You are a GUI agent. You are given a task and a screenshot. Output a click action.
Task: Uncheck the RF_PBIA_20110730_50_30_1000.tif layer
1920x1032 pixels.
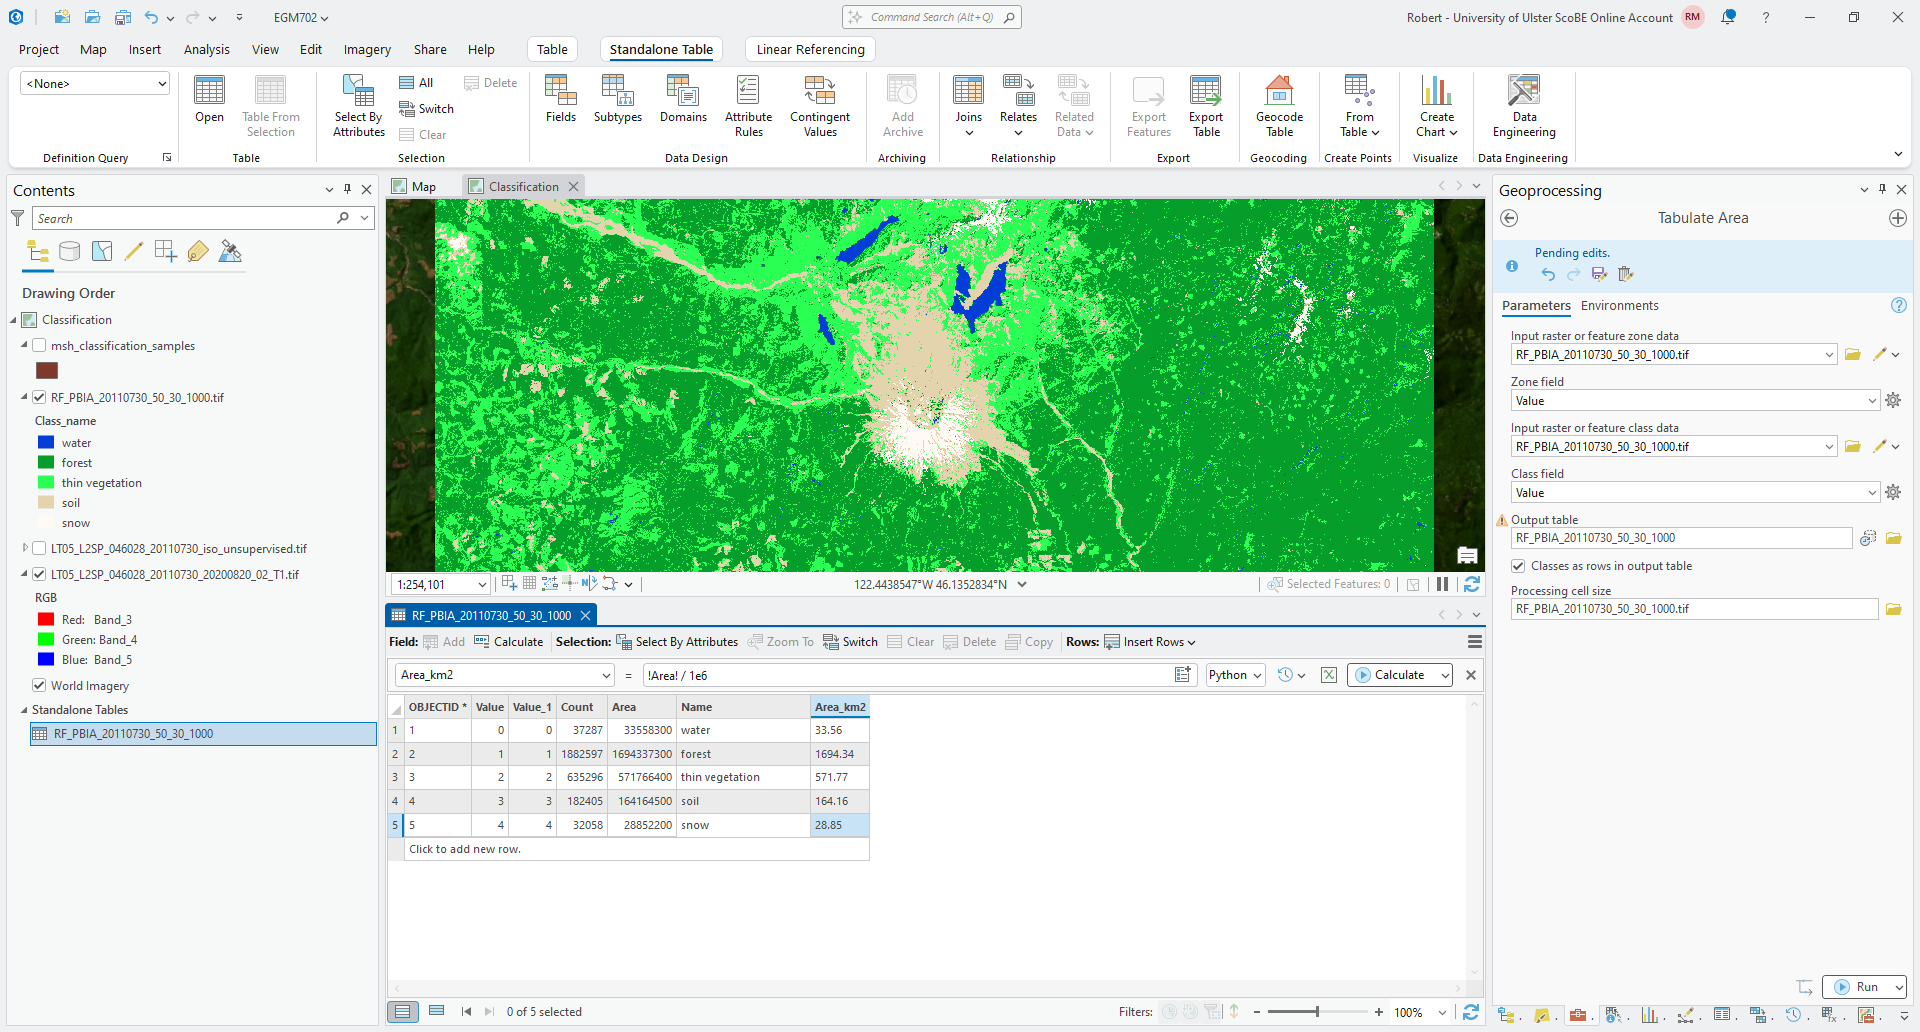point(40,397)
